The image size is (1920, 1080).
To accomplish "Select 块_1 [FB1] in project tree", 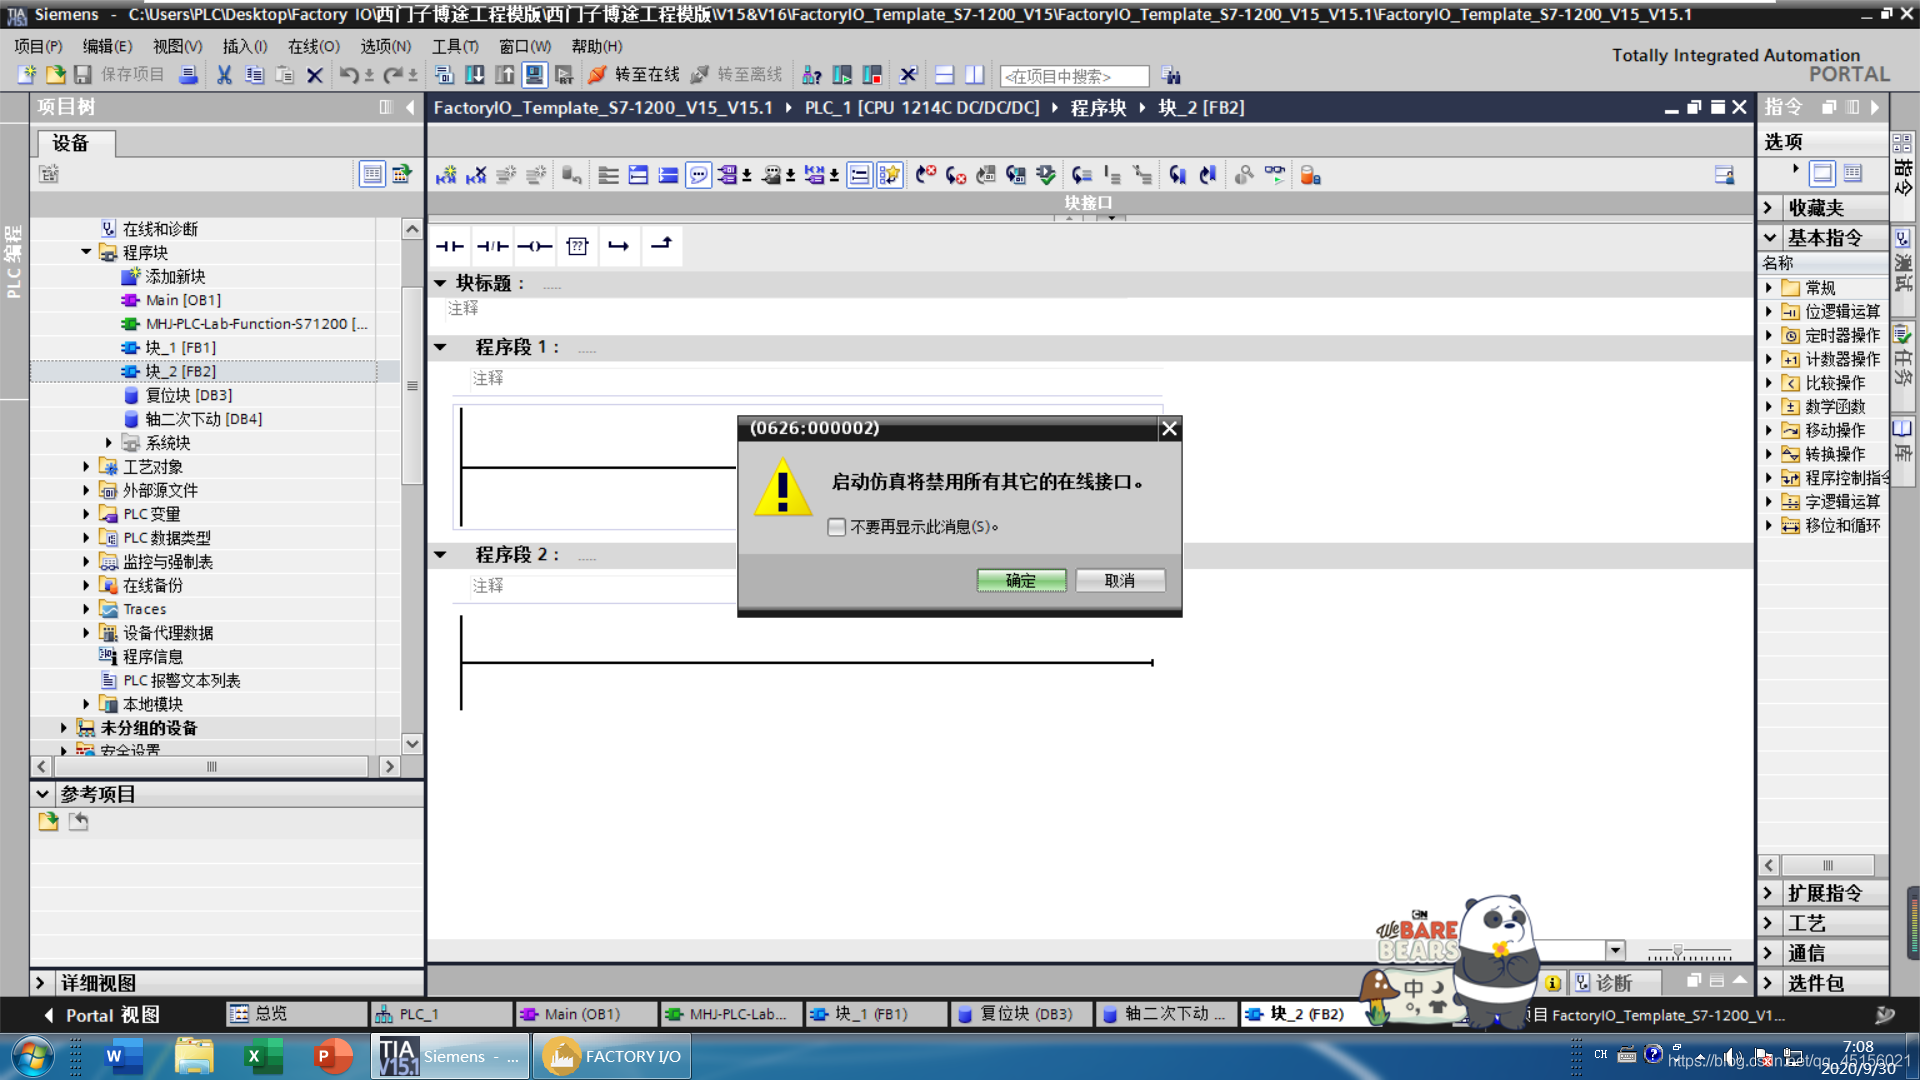I will click(x=181, y=347).
